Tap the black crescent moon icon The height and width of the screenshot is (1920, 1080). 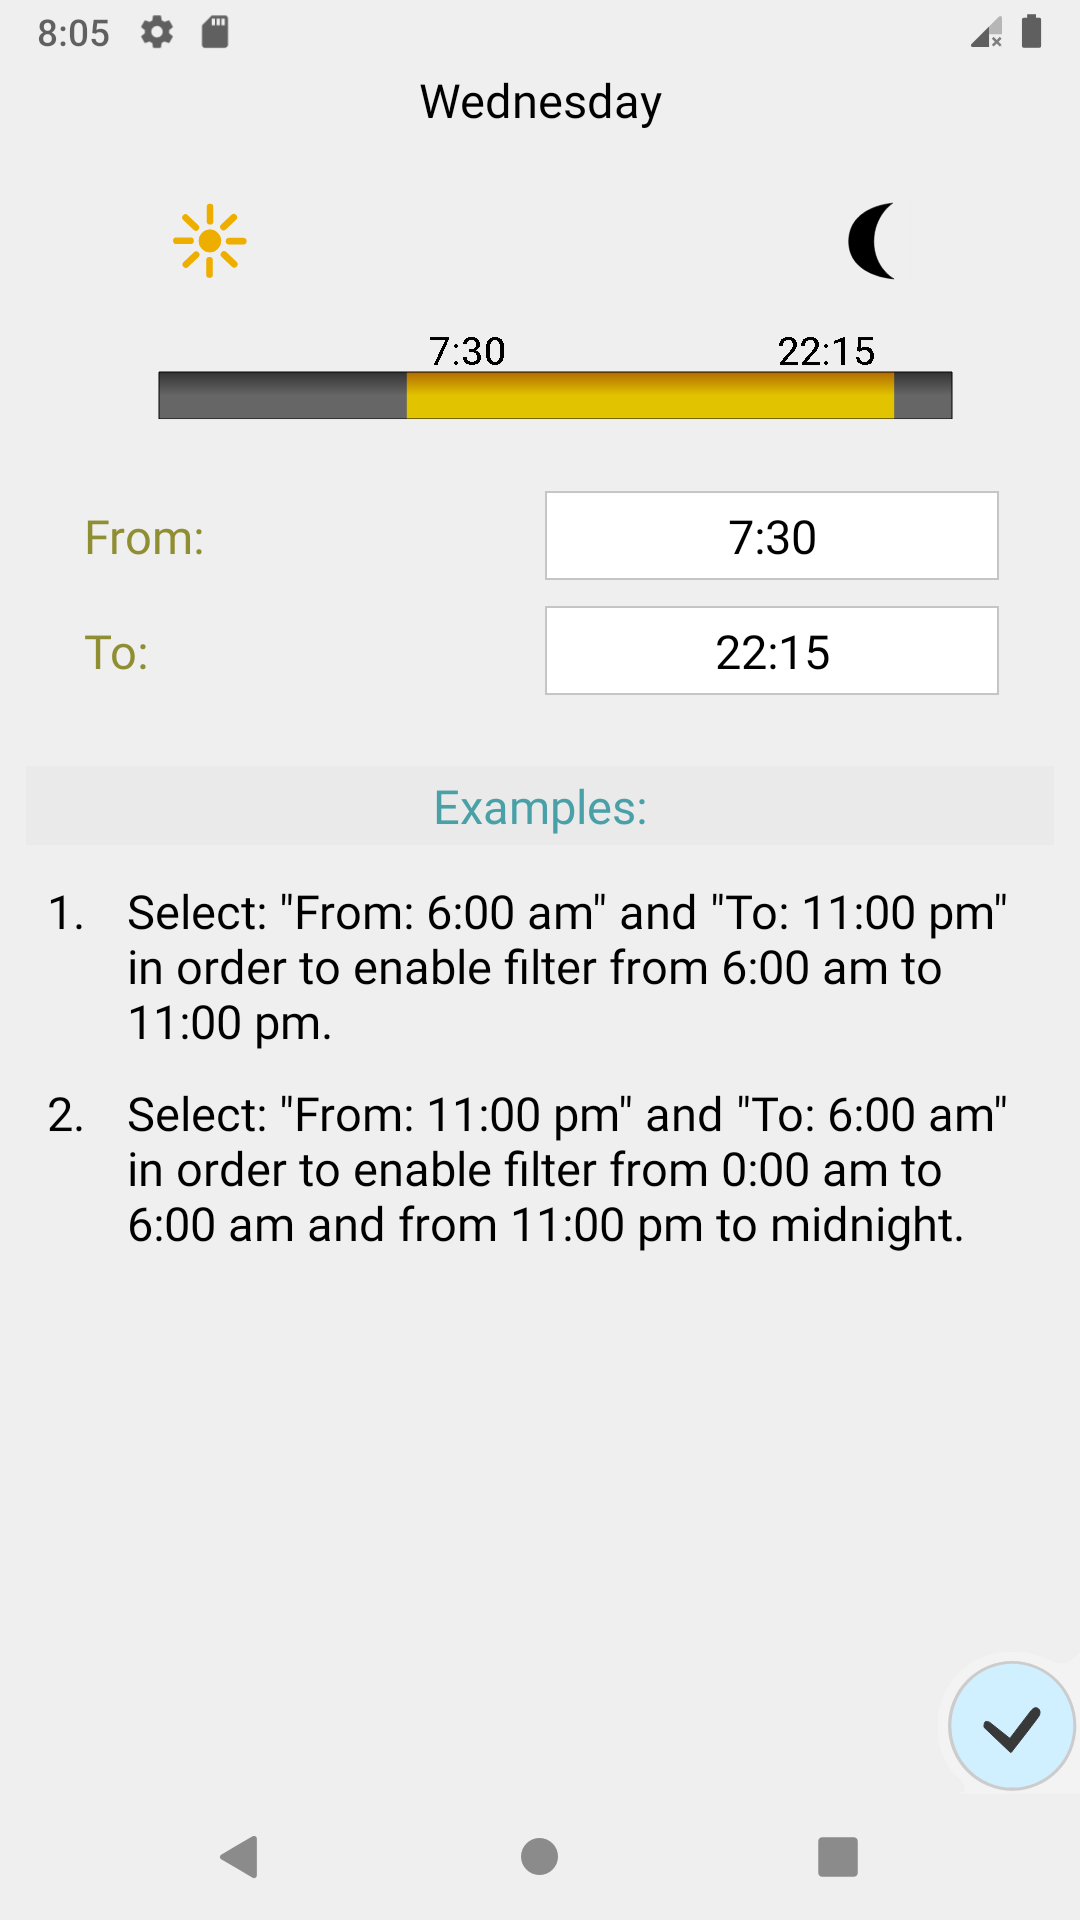(872, 241)
